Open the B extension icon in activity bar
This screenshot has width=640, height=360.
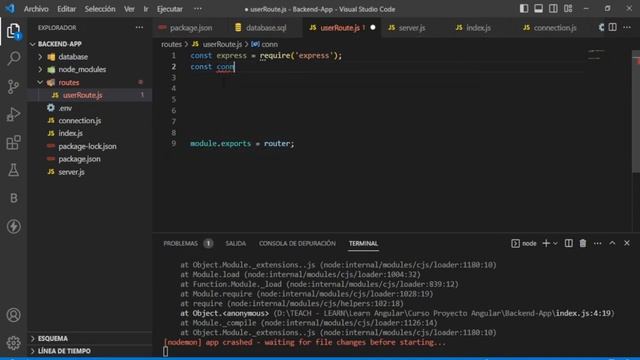tap(13, 198)
